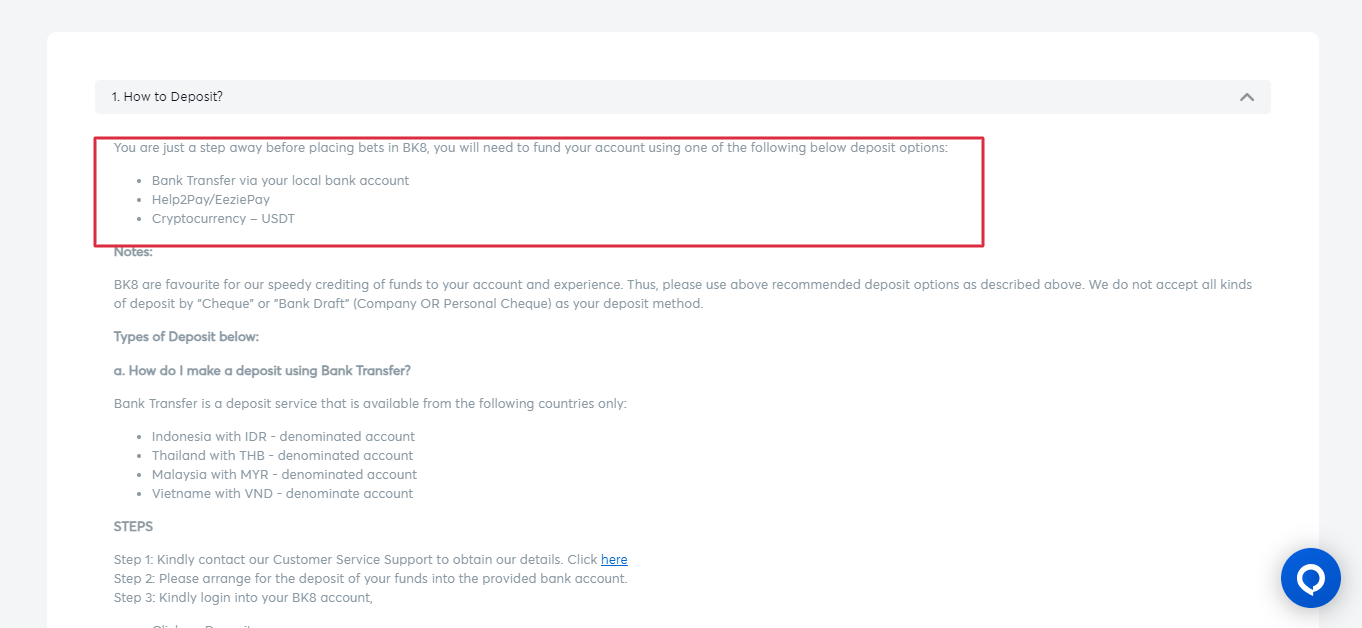Select the Indonesia with IDR list item
This screenshot has height=628, width=1362.
click(283, 437)
